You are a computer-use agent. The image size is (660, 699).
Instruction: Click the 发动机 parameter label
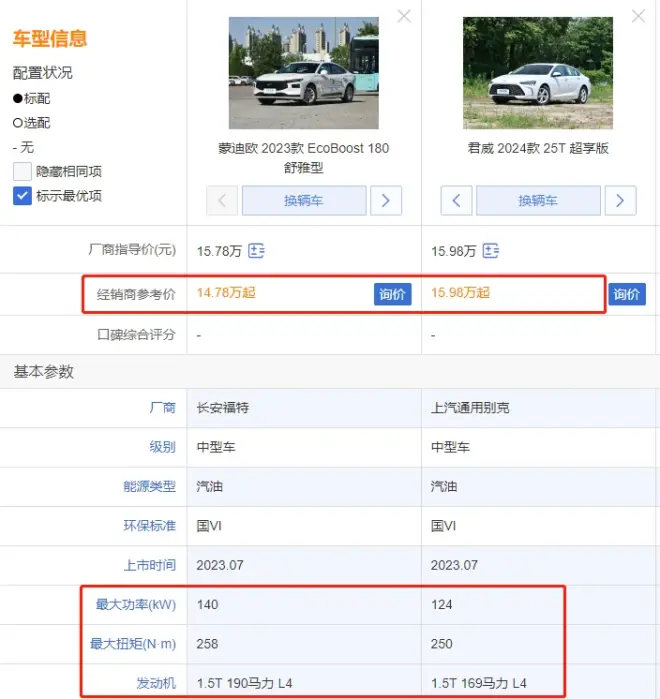(x=156, y=683)
